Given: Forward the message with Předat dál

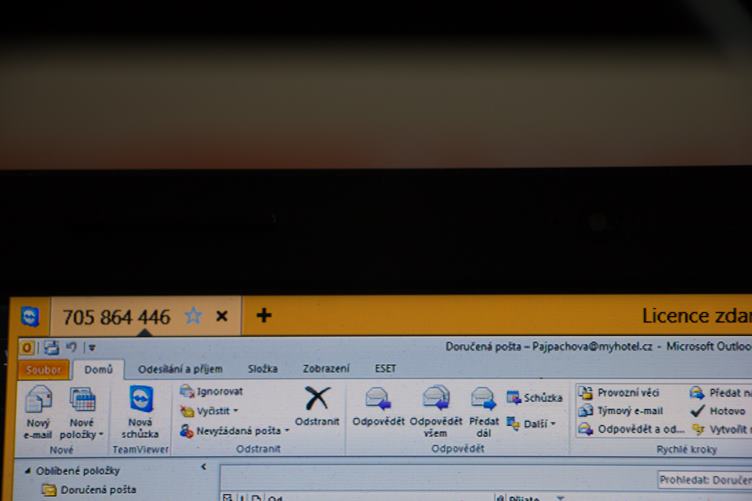Looking at the screenshot, I should pos(483,412).
